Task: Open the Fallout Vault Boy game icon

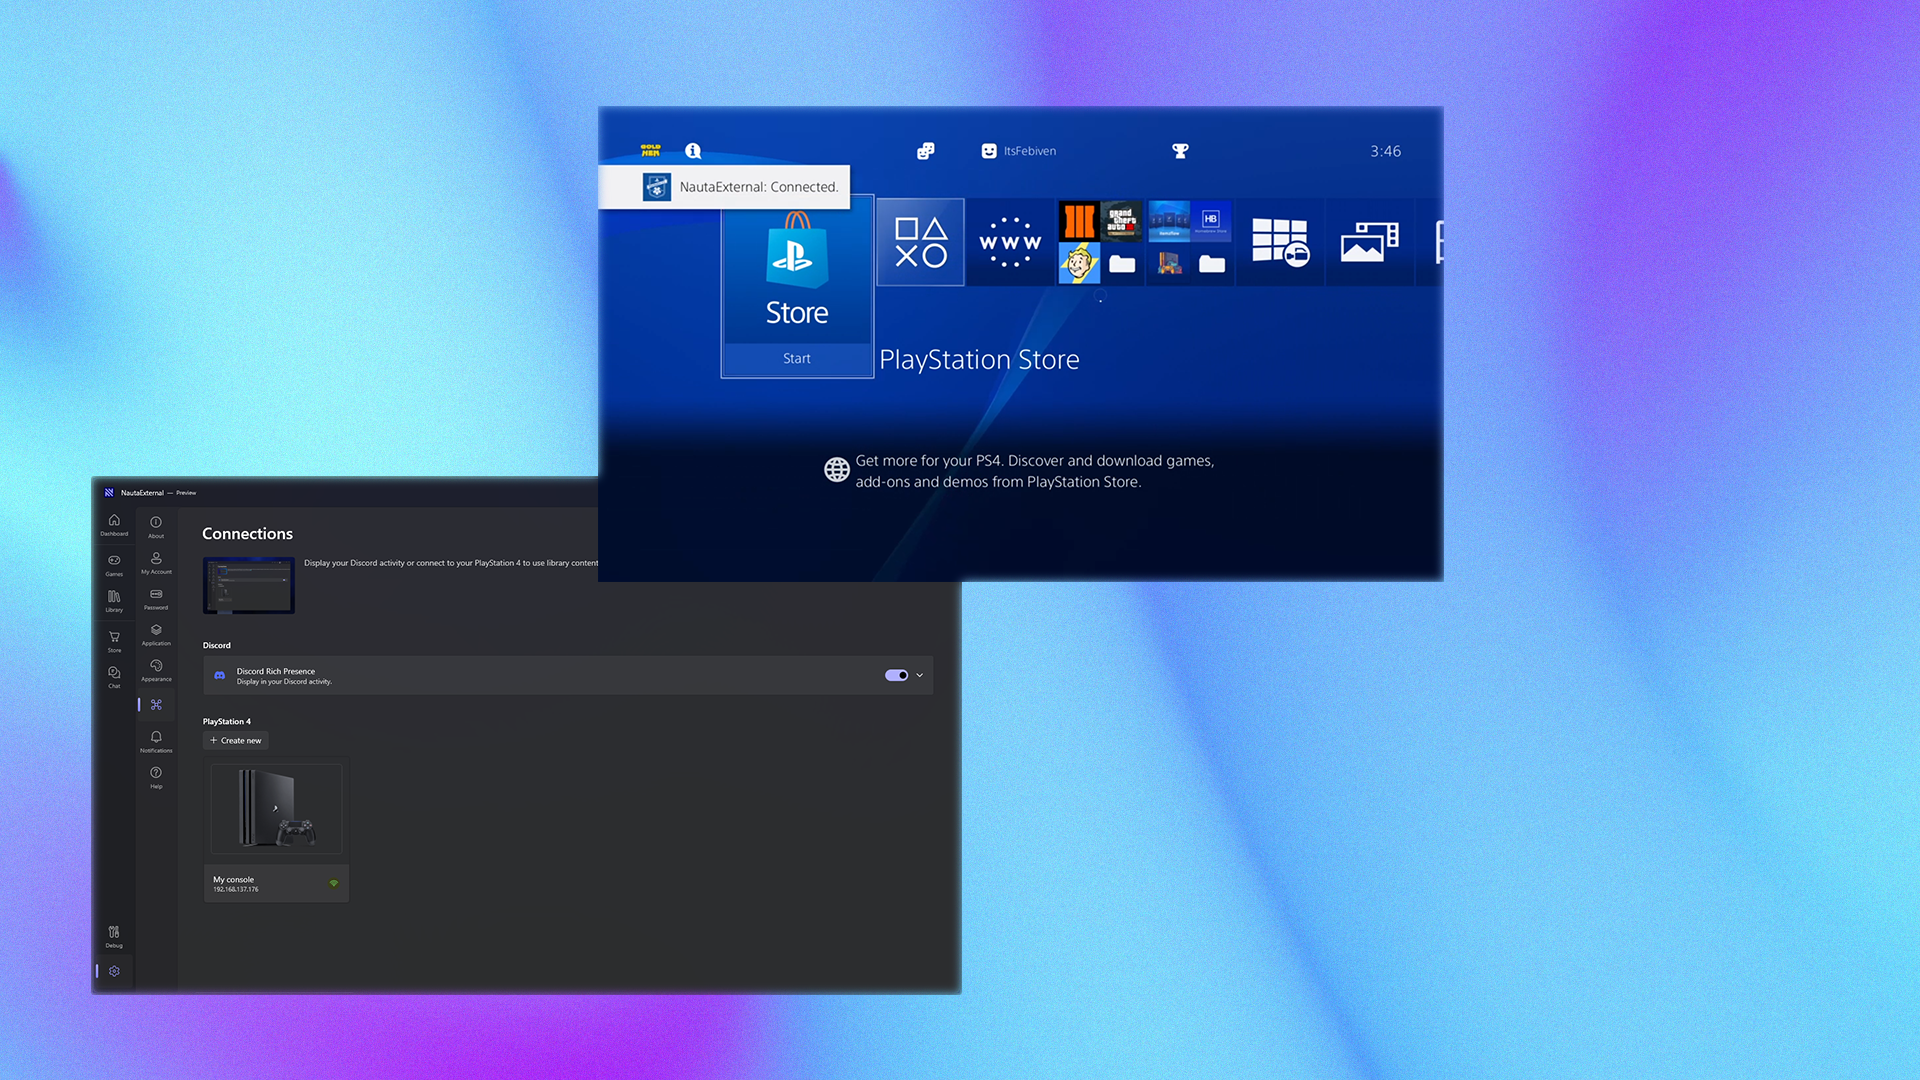Action: (x=1079, y=264)
